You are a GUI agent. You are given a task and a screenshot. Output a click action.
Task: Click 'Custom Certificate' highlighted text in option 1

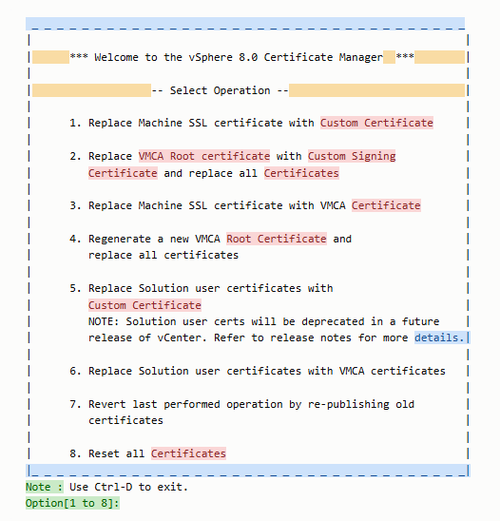pos(377,123)
